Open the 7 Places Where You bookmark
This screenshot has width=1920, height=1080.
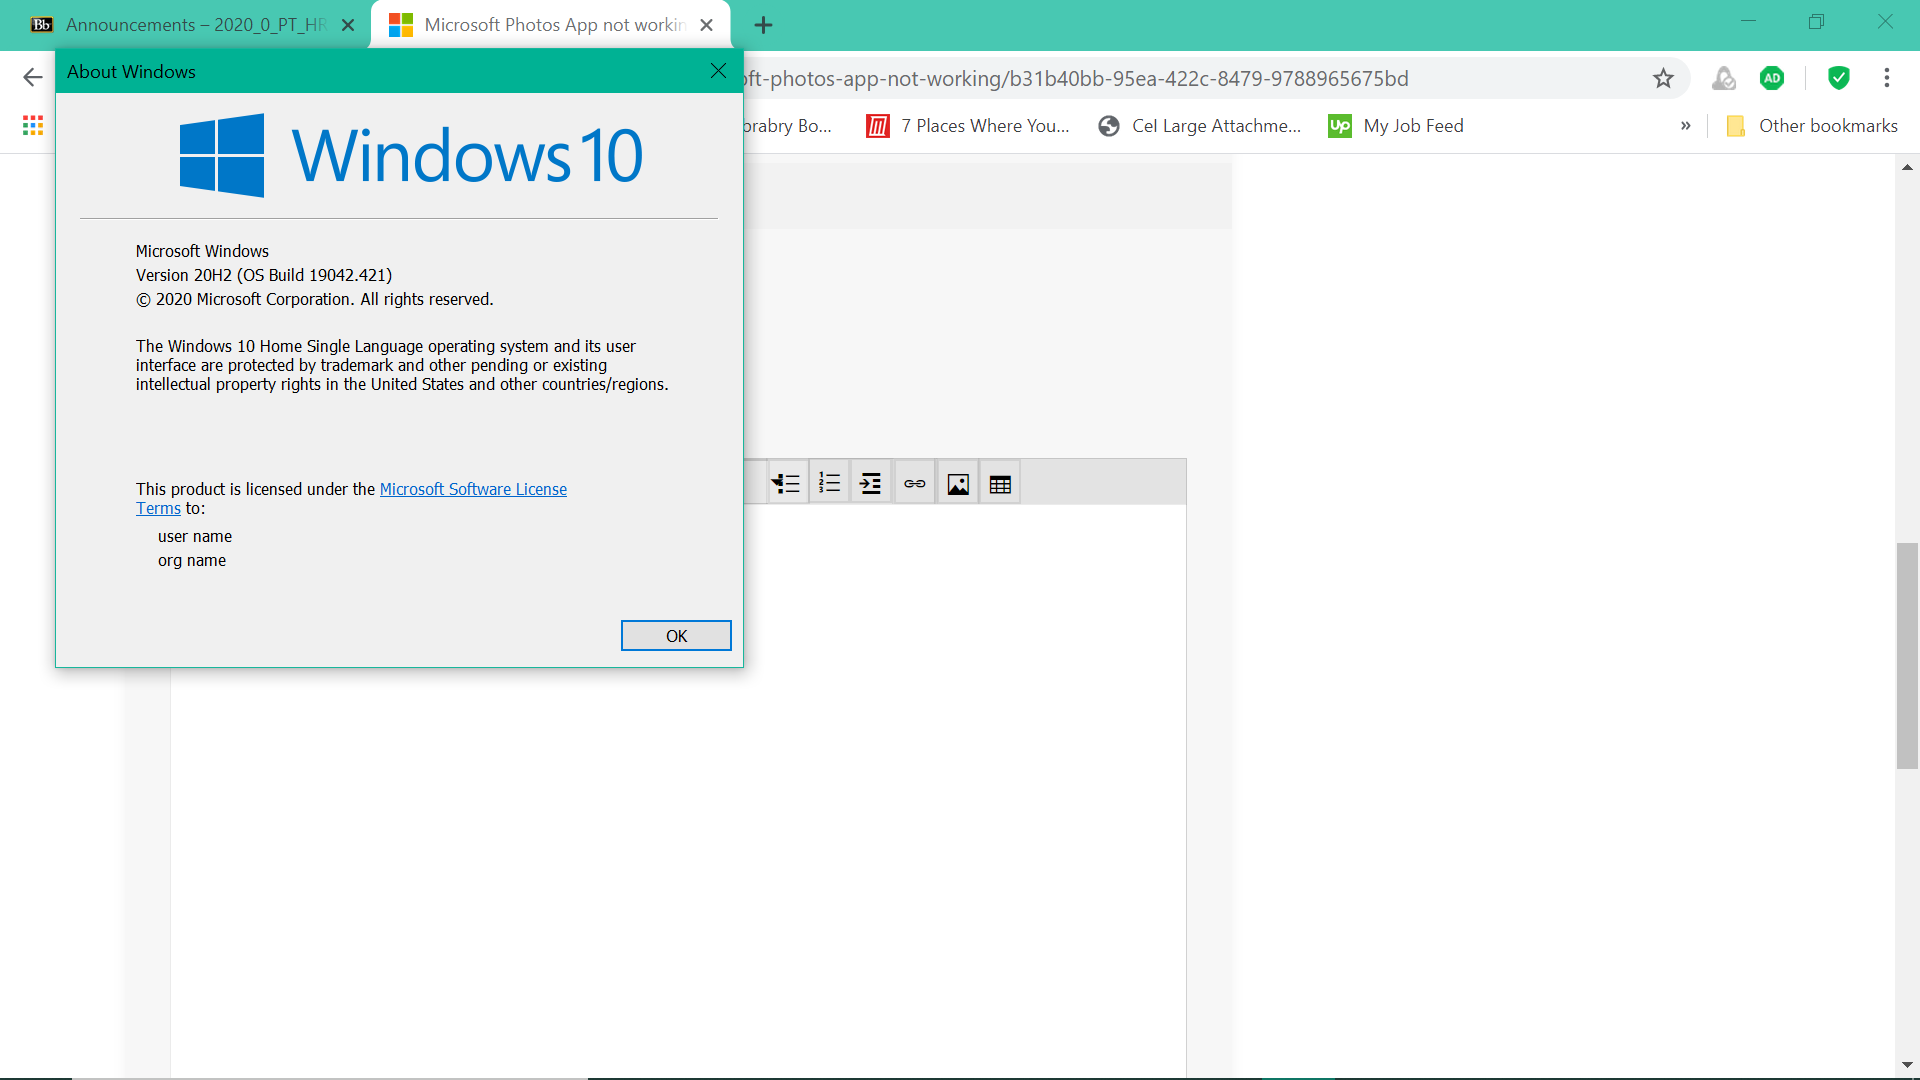[x=968, y=126]
